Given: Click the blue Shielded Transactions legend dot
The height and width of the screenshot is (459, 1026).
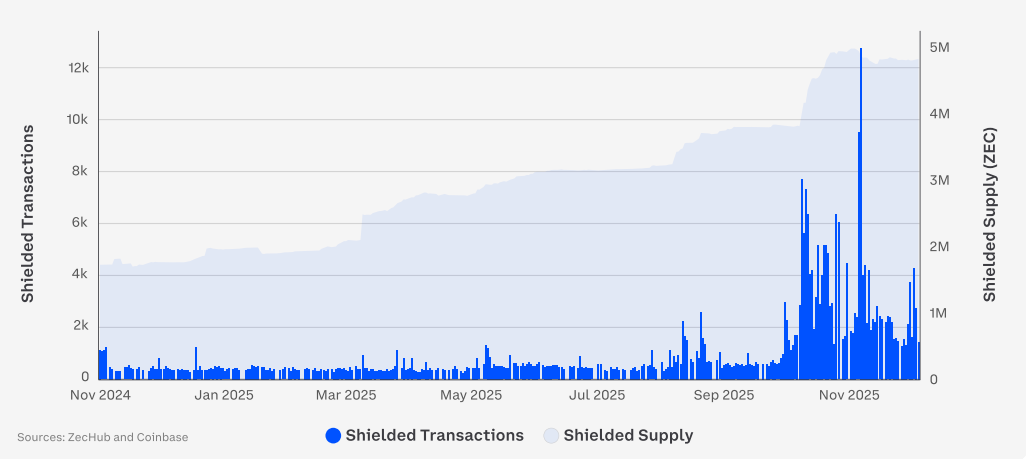Looking at the screenshot, I should point(333,436).
